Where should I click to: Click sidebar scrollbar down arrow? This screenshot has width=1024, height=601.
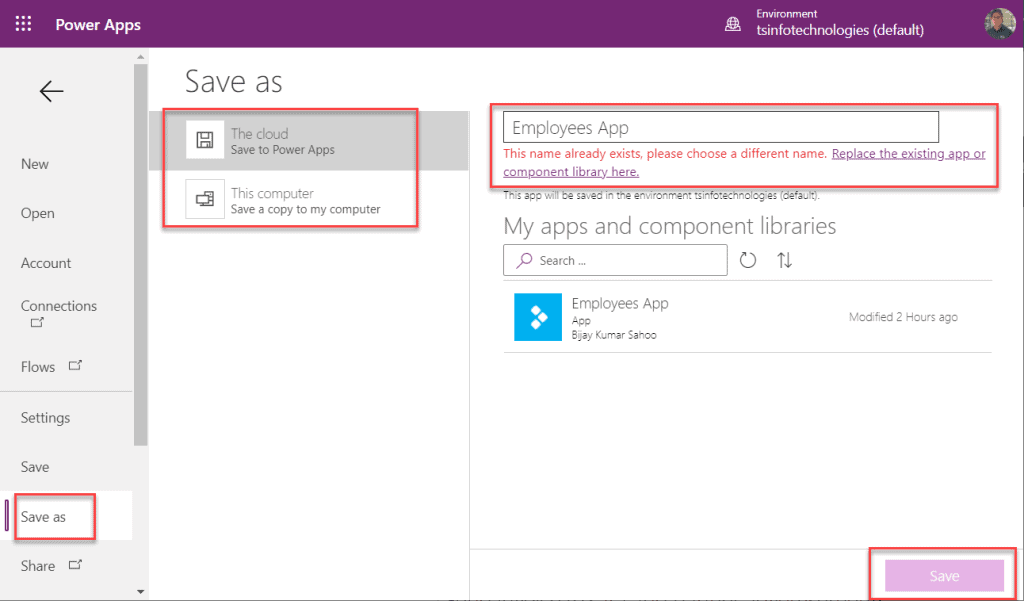coord(140,591)
